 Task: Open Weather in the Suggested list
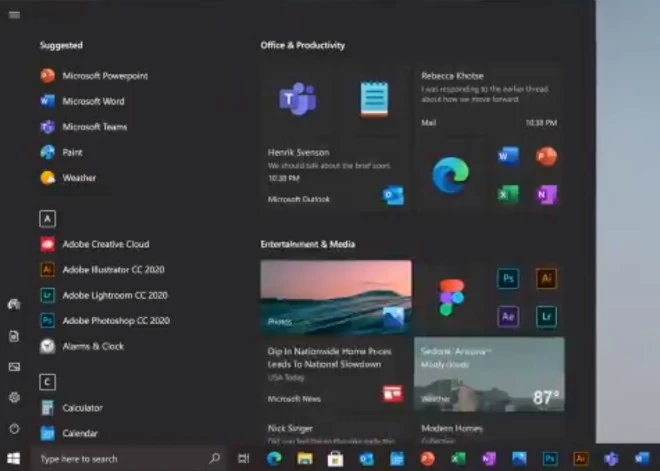68,178
